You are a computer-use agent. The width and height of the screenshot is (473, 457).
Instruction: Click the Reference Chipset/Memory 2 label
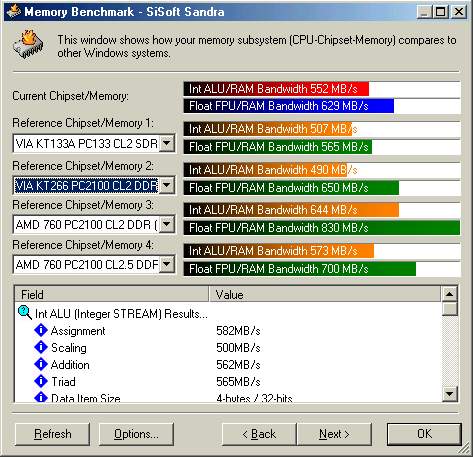click(83, 166)
